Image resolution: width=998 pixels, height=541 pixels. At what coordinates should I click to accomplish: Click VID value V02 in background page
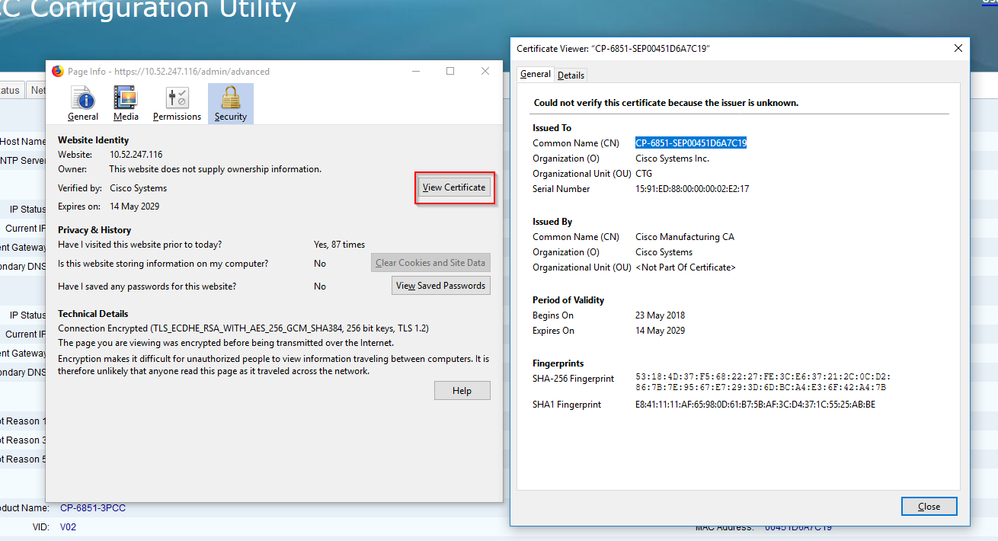tap(68, 527)
